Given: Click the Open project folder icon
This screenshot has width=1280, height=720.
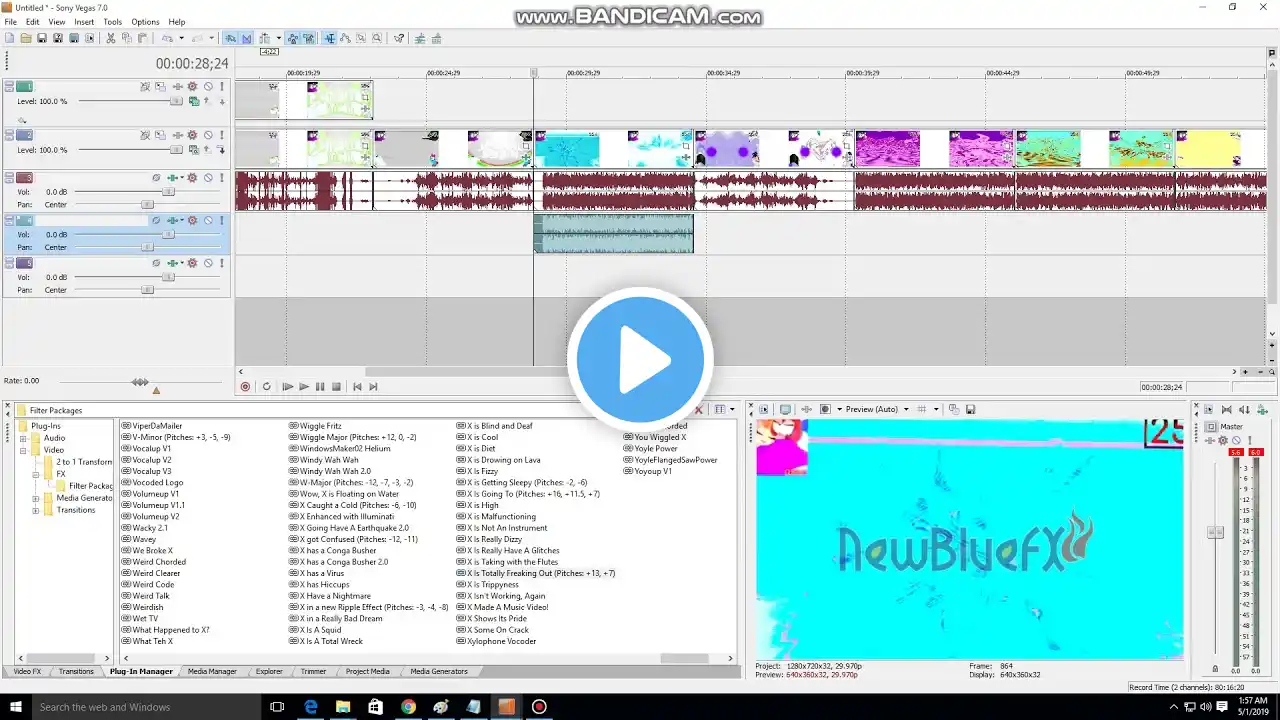Looking at the screenshot, I should (x=26, y=38).
